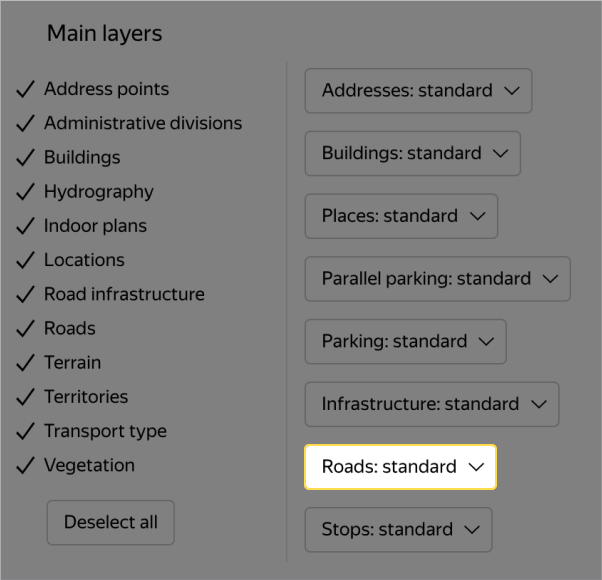Open Places: standard dropdown
Screen dimensions: 602x580
pyautogui.click(x=401, y=216)
